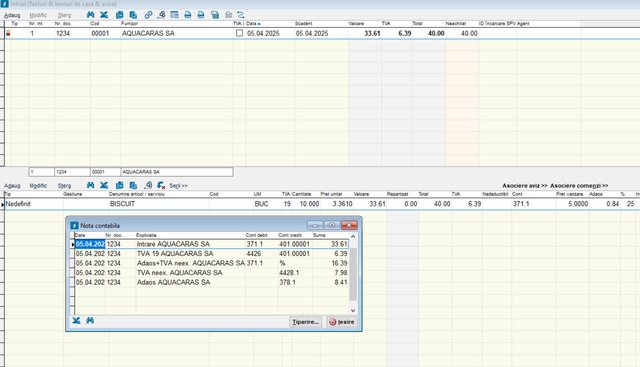This screenshot has height=367, width=640.
Task: Export invoices to Excel from top toolbar
Action: tap(104, 15)
